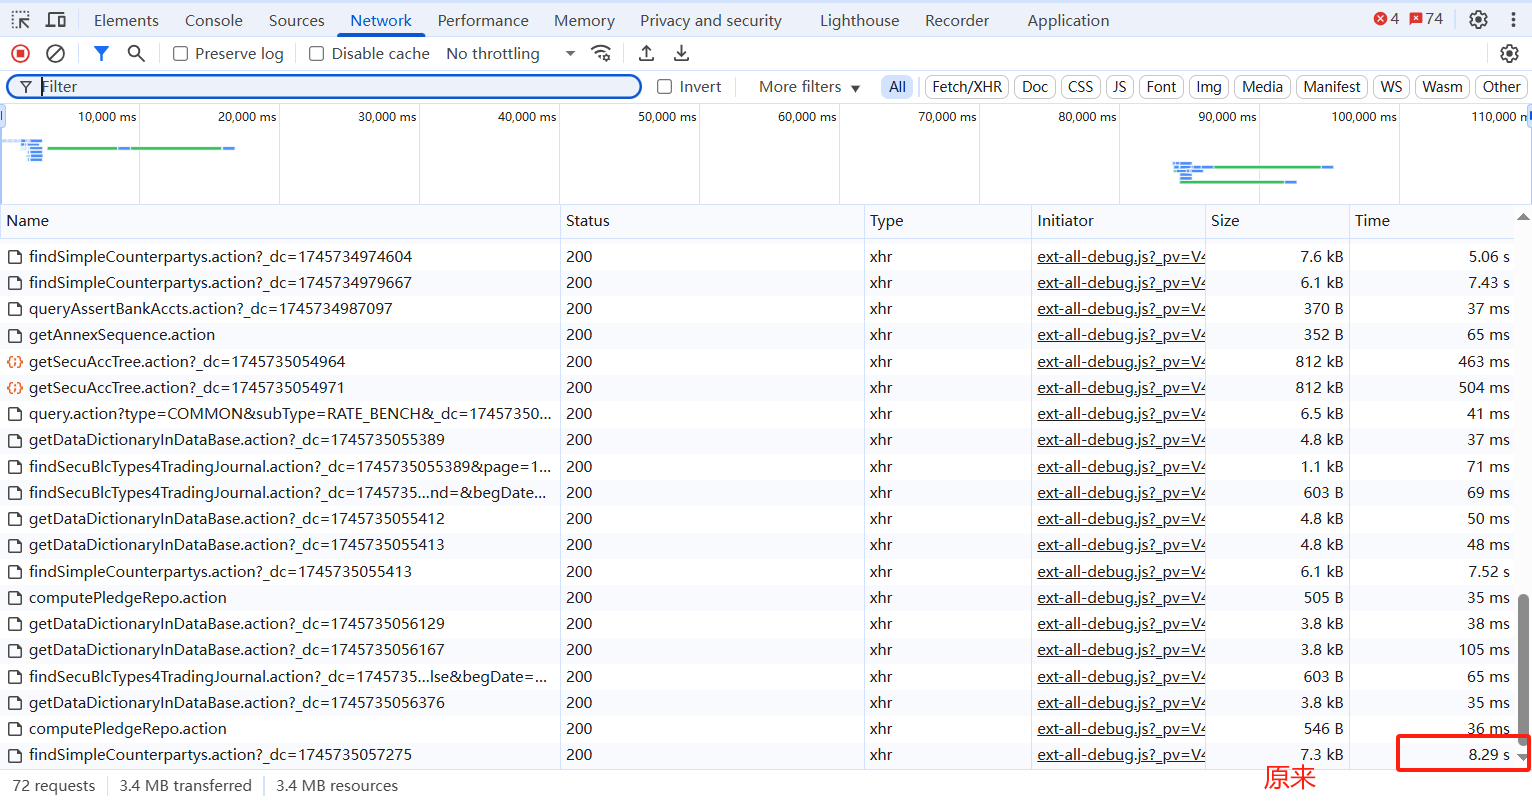Open the DevTools three-dot menu
Viewport: 1532px width, 801px height.
(1513, 20)
